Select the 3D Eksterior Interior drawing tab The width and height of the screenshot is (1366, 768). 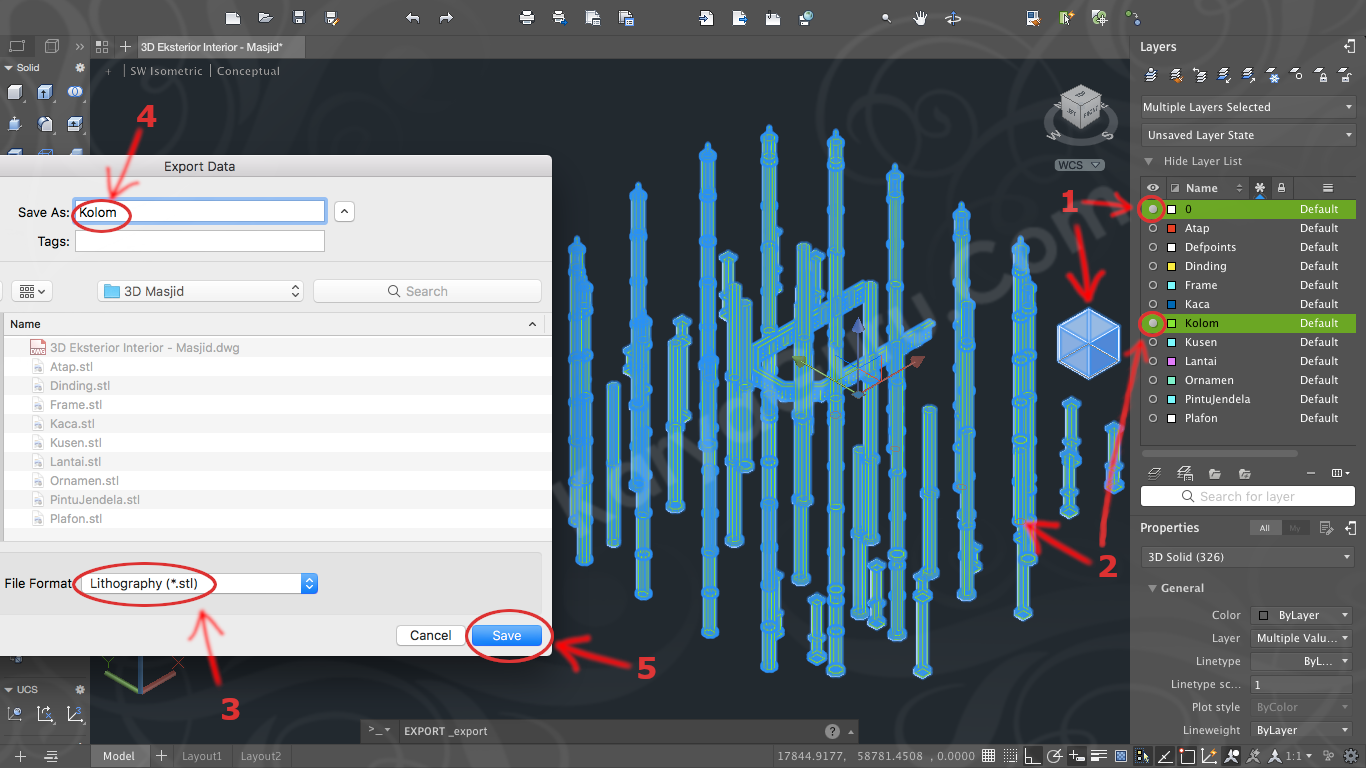pyautogui.click(x=211, y=47)
